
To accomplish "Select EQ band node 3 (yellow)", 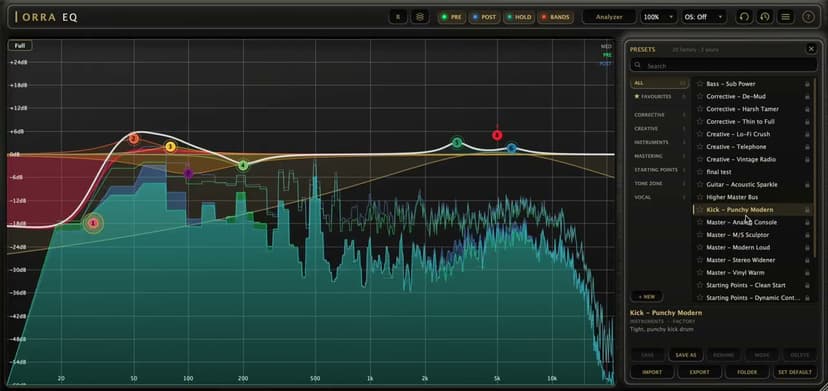I will pos(170,147).
